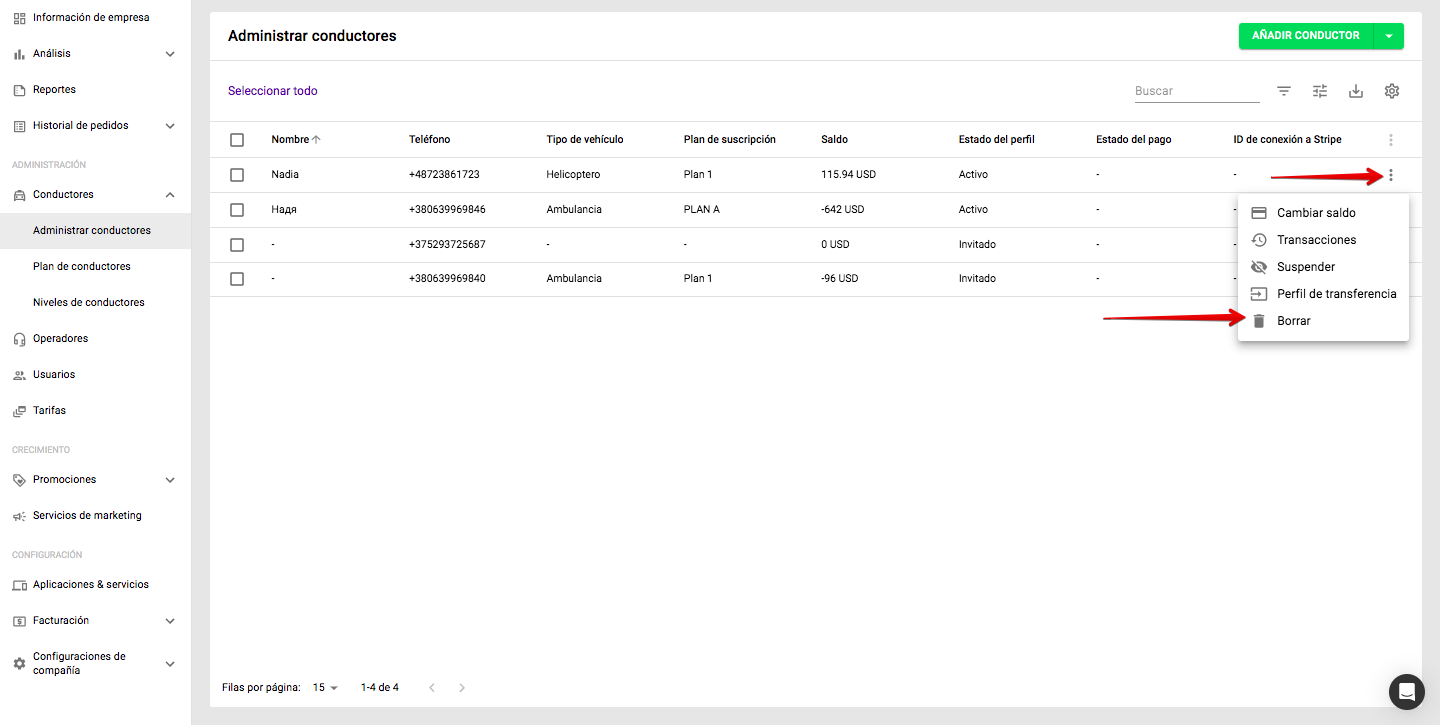This screenshot has width=1440, height=725.
Task: Click the Saldo column header
Action: pos(834,140)
